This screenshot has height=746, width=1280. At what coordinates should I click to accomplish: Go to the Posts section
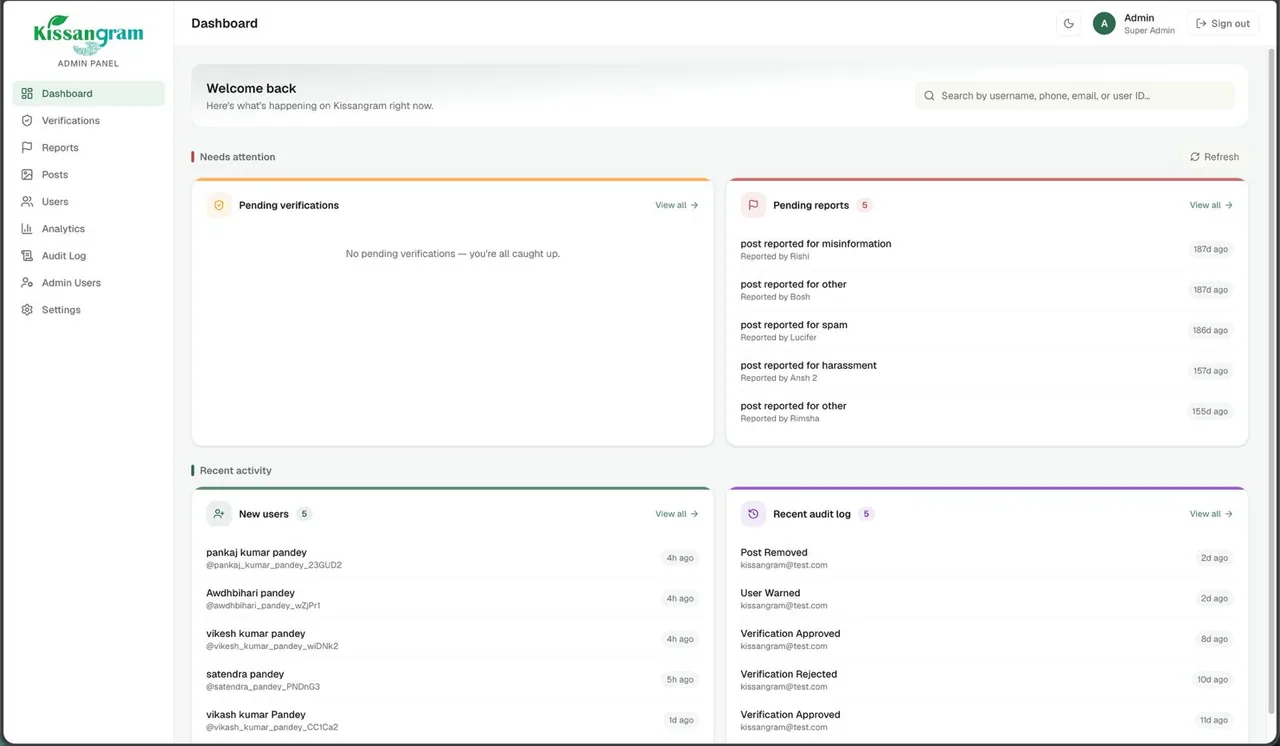click(x=88, y=174)
